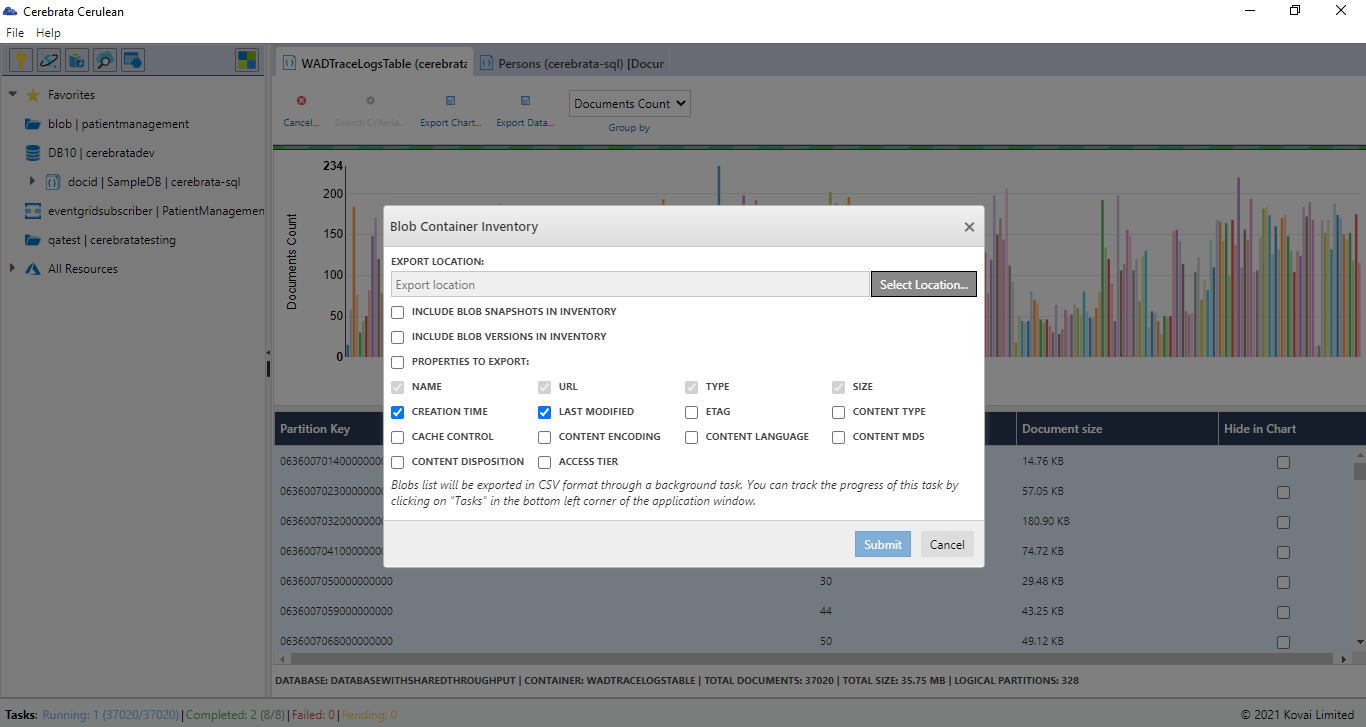Check the Access Tier property checkbox
Viewport: 1366px width, 727px height.
click(545, 462)
